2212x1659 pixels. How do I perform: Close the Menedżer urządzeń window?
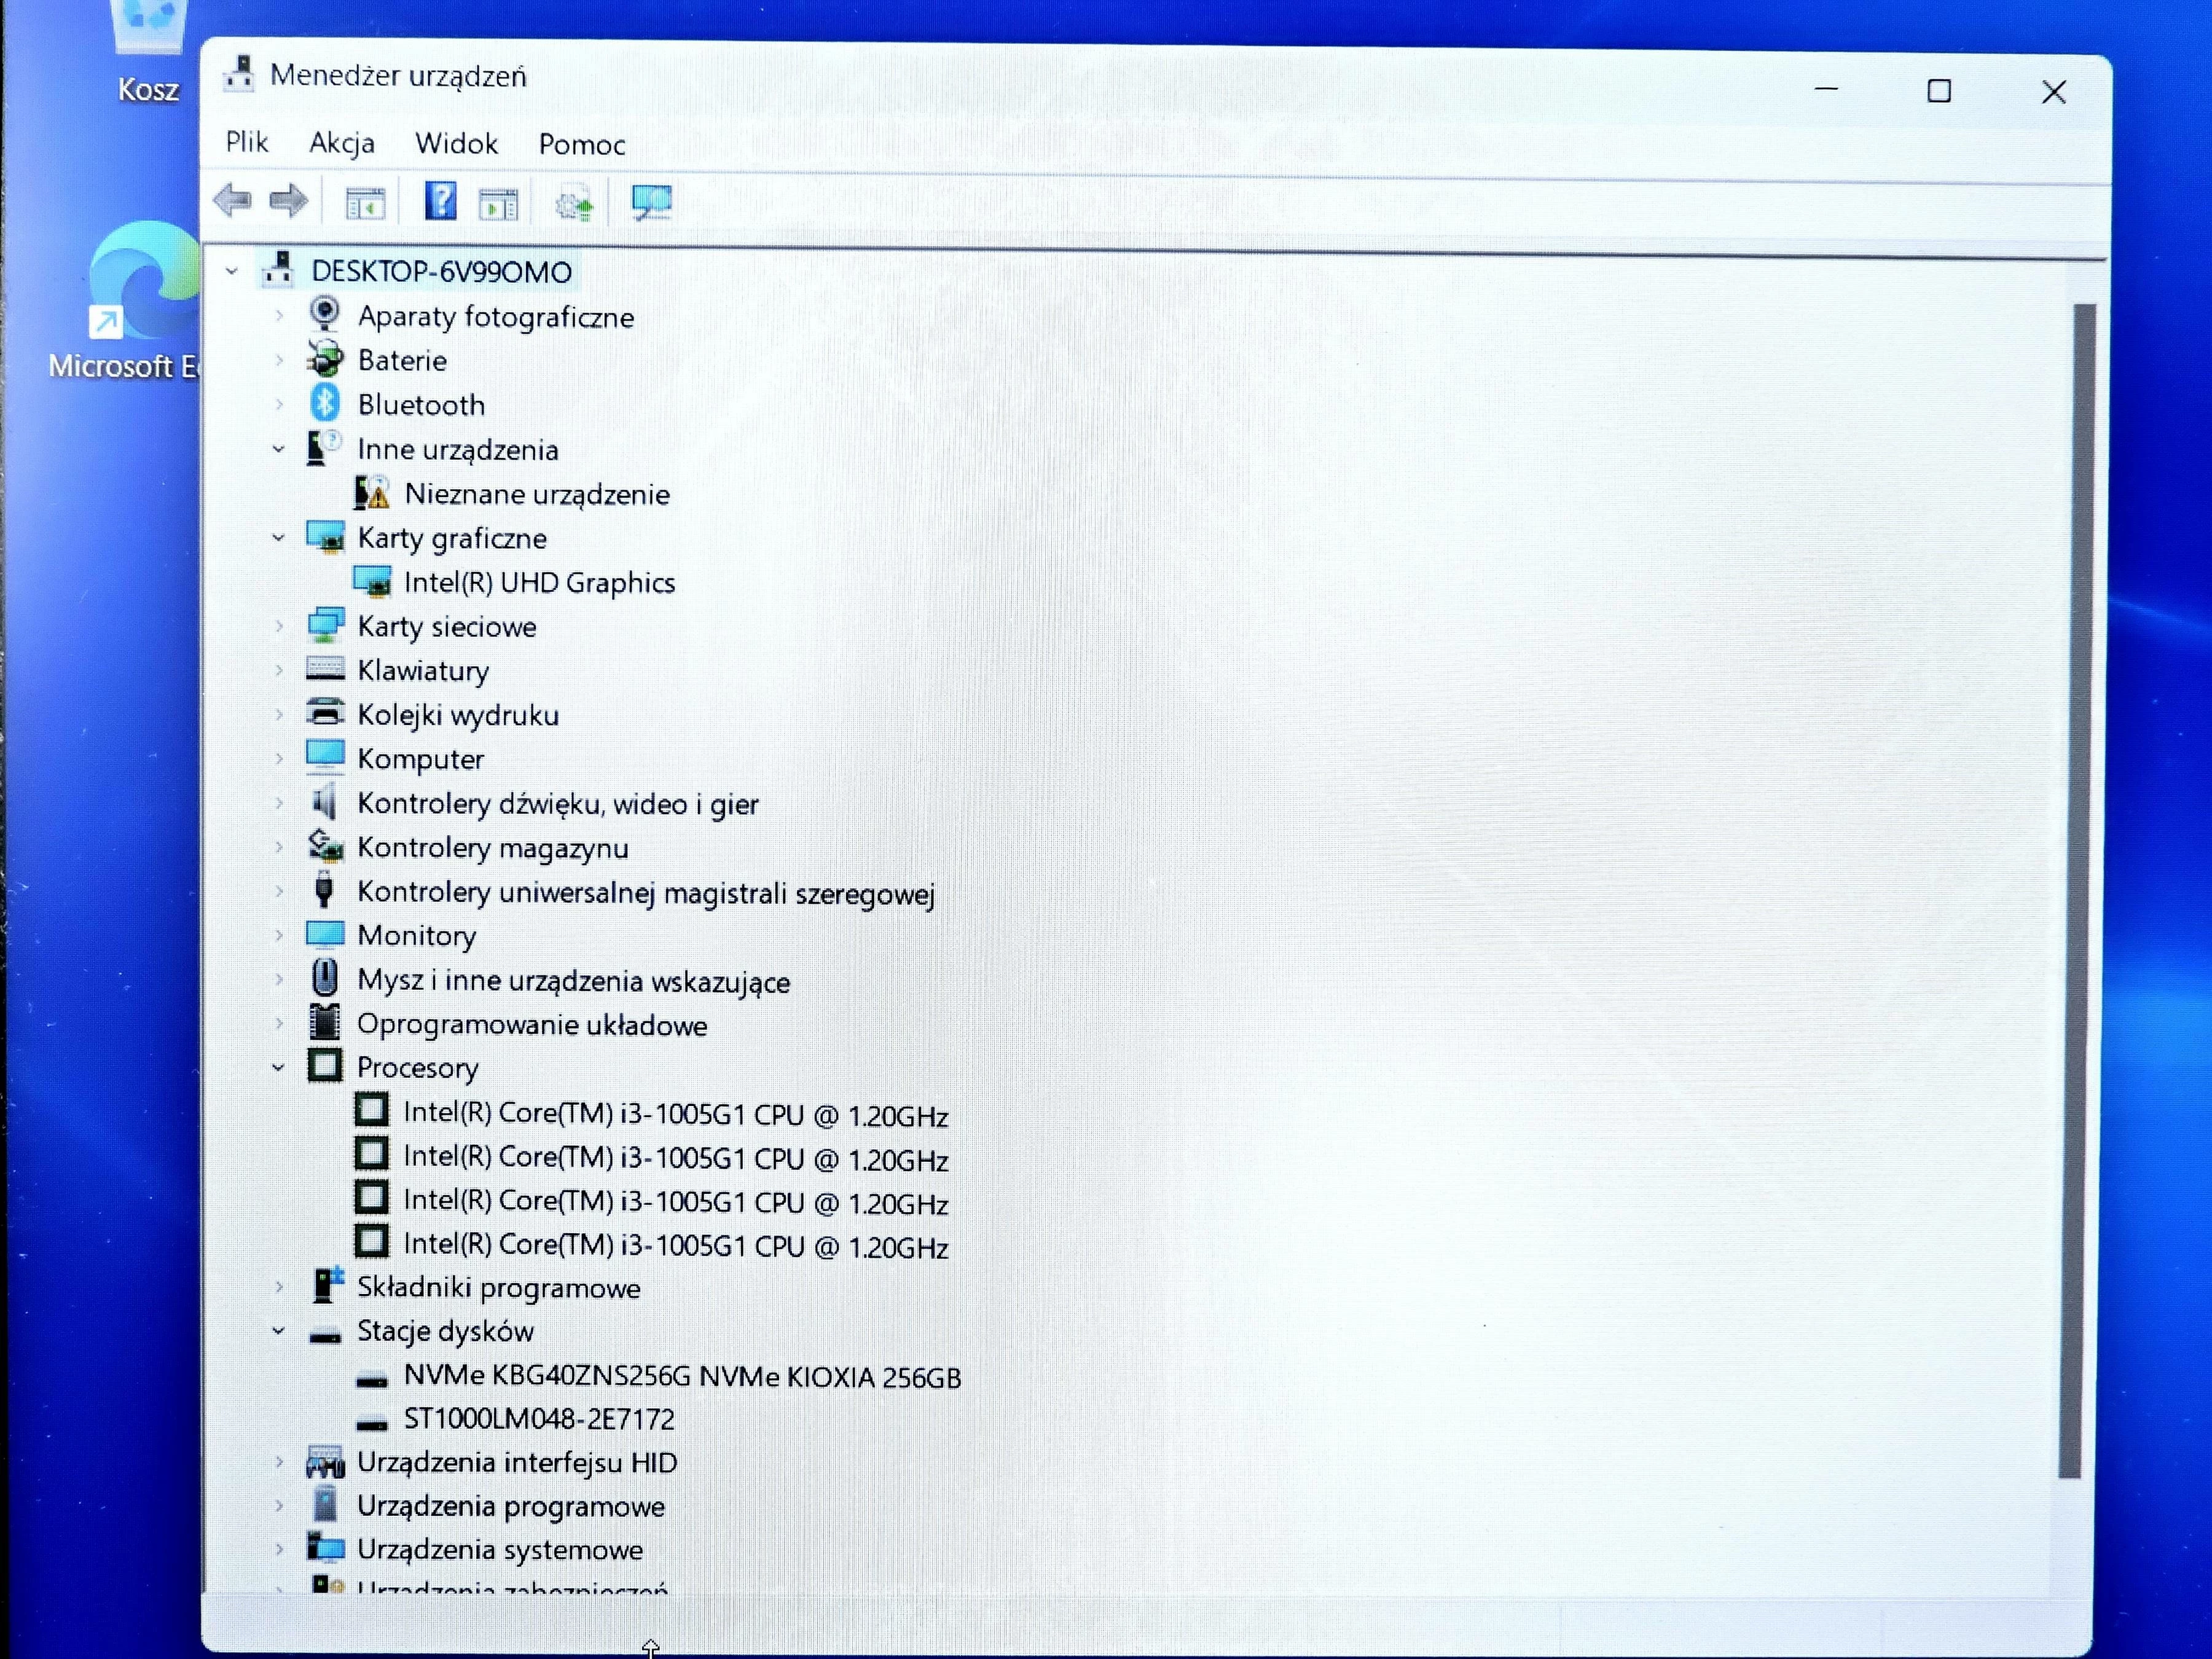click(x=2054, y=92)
